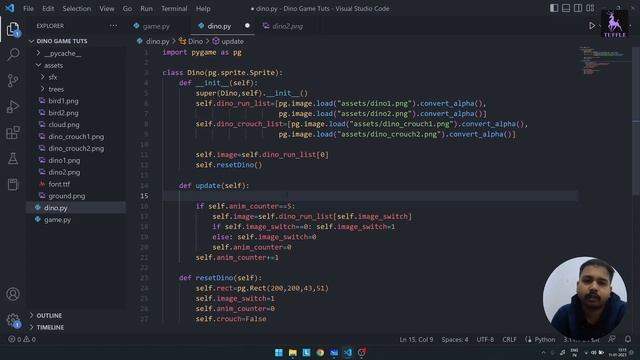Click the Explorer more actions ellipsis
Image resolution: width=640 pixels, height=360 pixels.
113,26
